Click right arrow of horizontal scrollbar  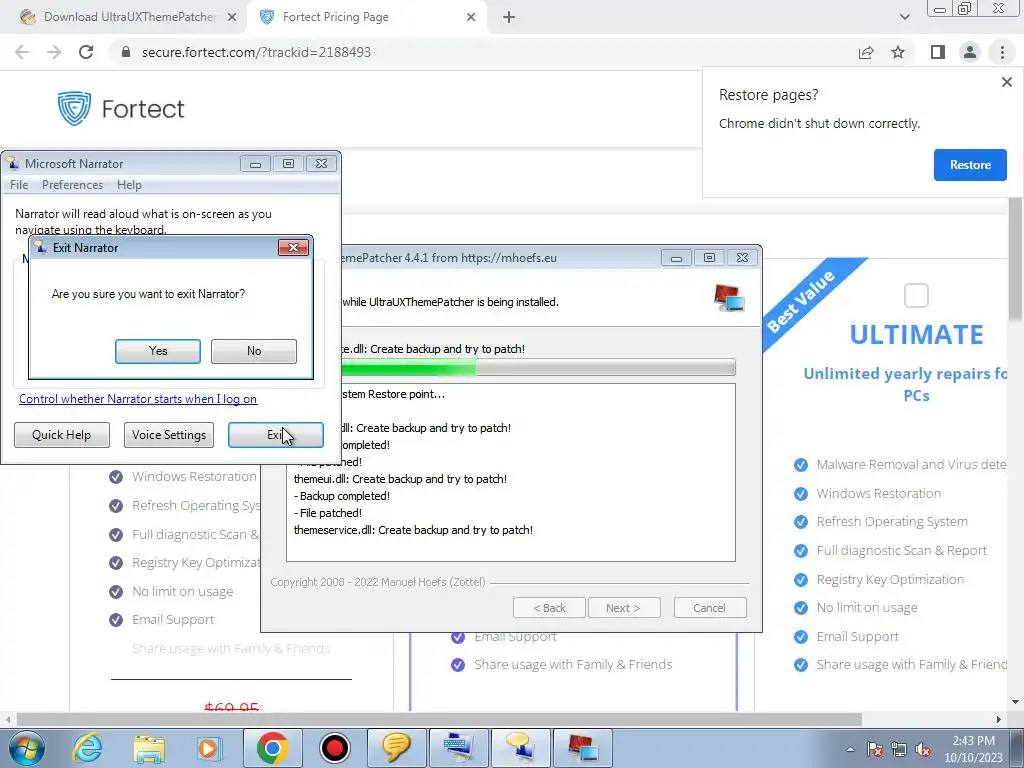pyautogui.click(x=999, y=719)
